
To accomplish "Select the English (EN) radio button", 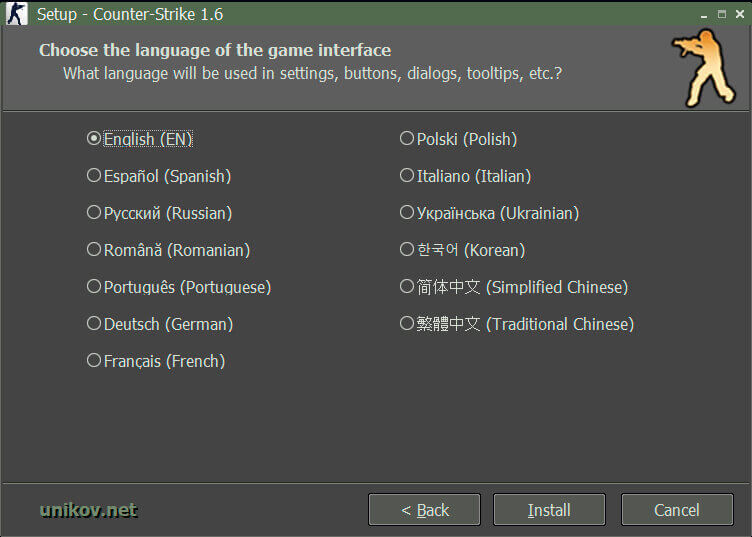I will point(95,139).
